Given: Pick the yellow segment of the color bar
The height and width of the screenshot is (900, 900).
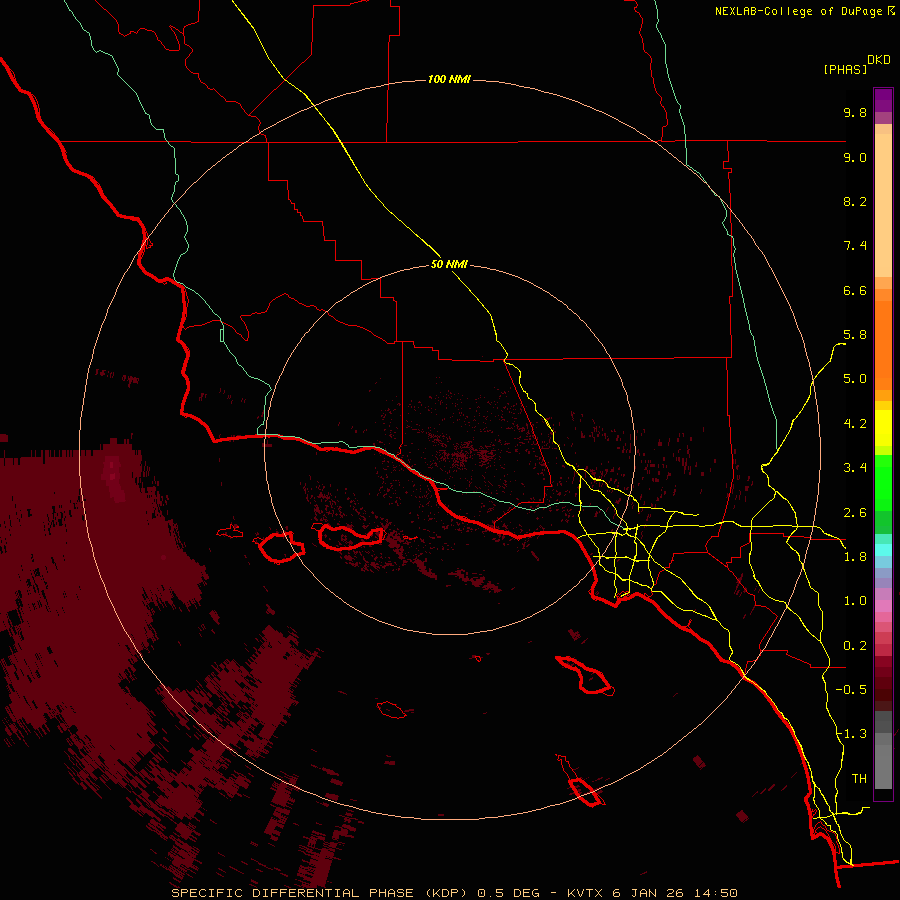Looking at the screenshot, I should click(883, 428).
